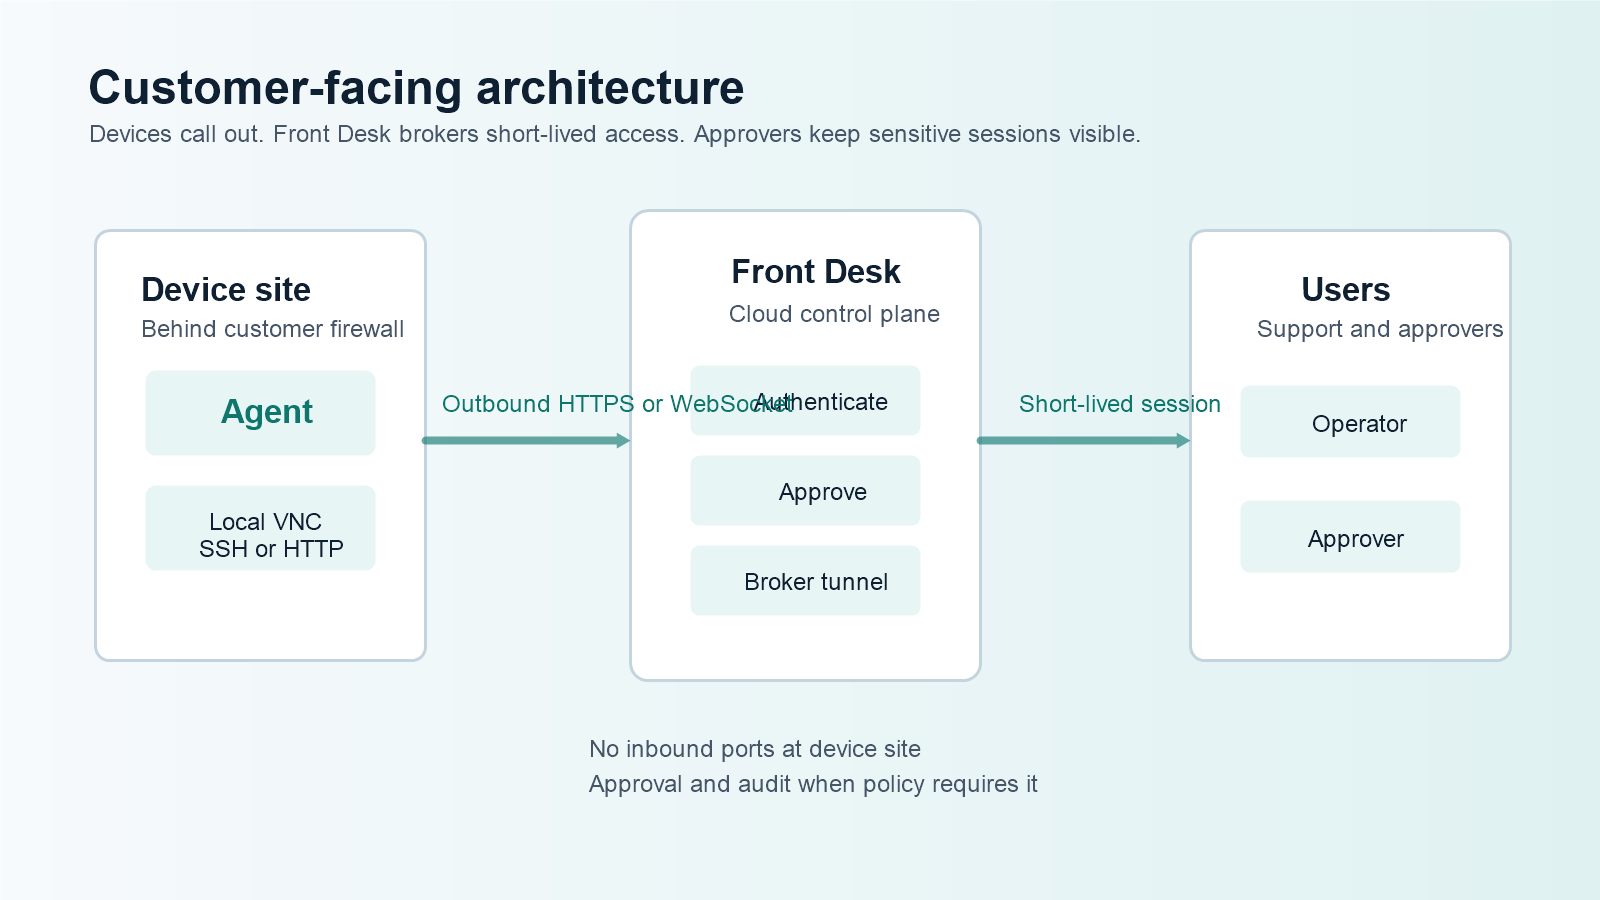Select the Operator box

click(x=1350, y=422)
